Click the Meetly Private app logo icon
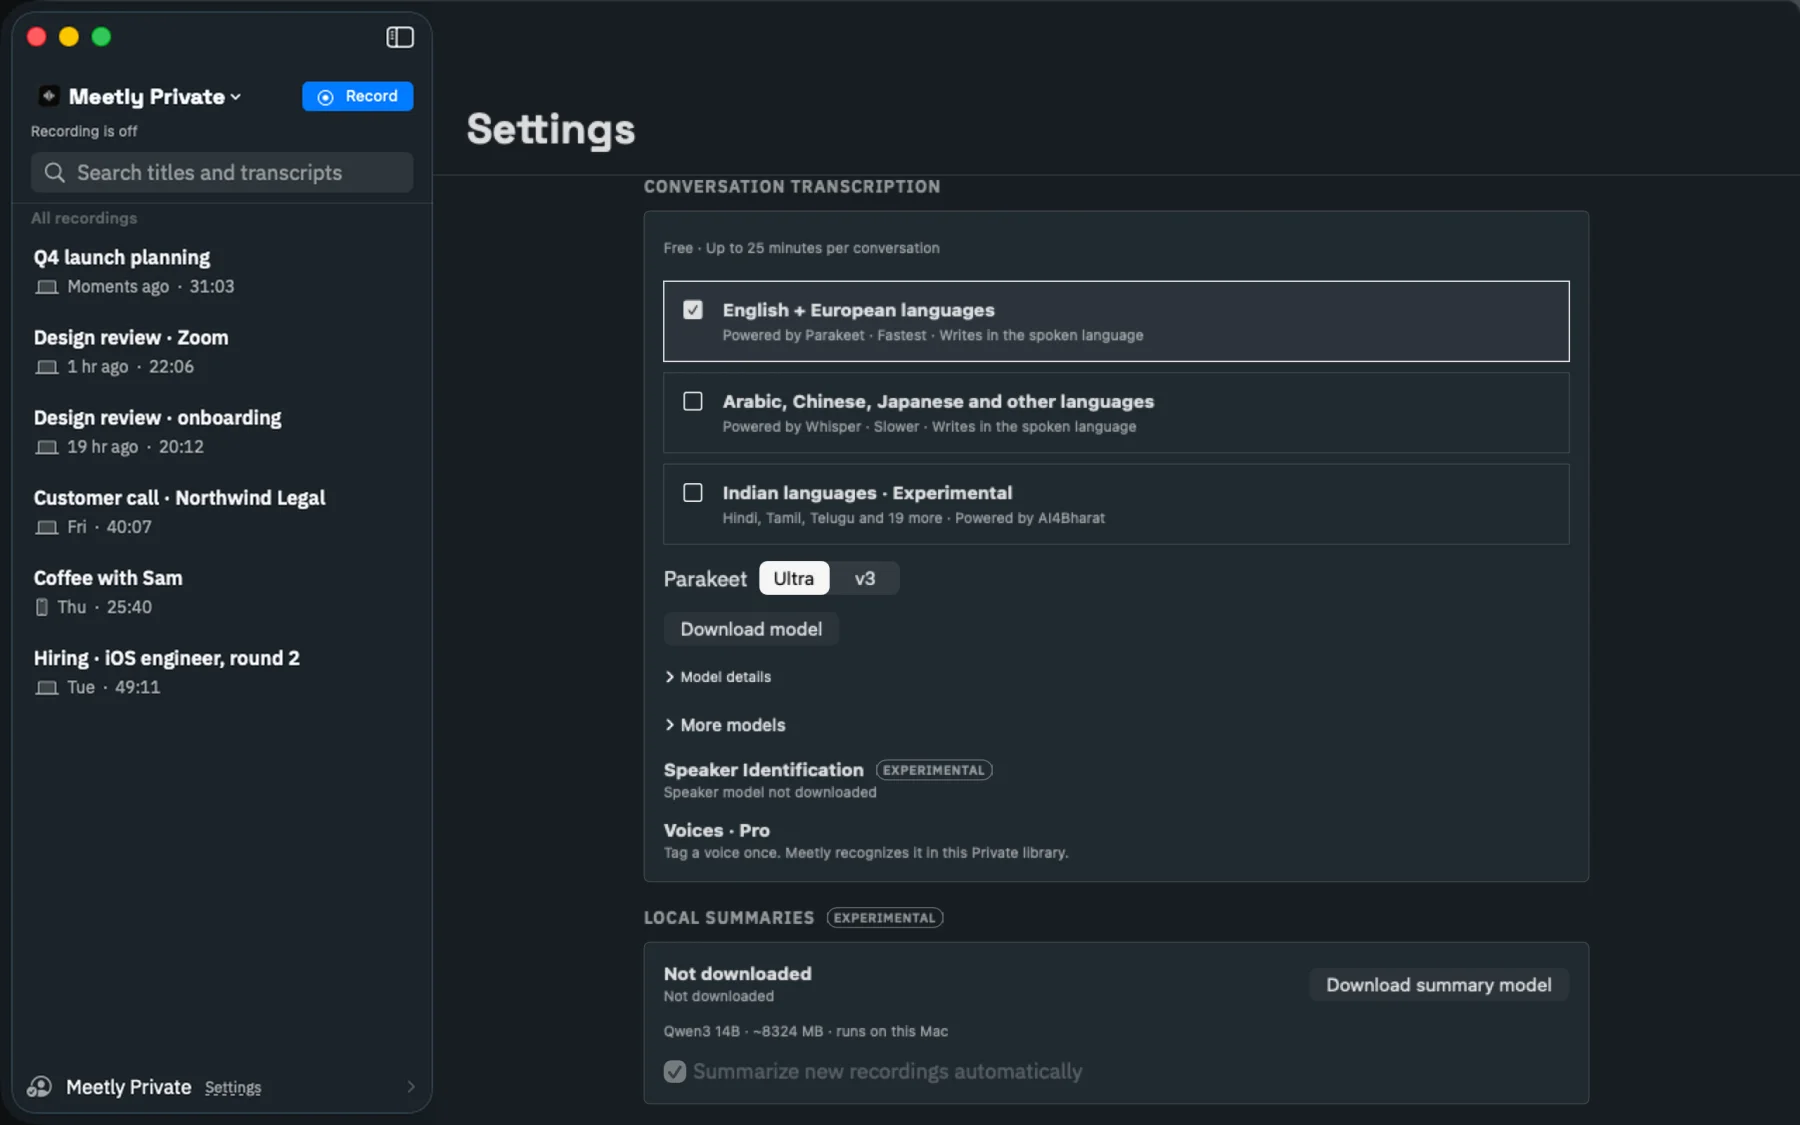The image size is (1800, 1125). (48, 96)
